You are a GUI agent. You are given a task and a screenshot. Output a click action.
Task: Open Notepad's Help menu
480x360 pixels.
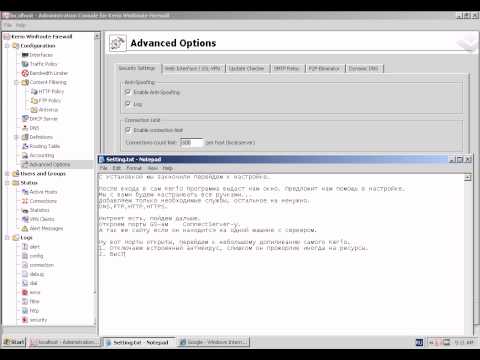tap(168, 168)
